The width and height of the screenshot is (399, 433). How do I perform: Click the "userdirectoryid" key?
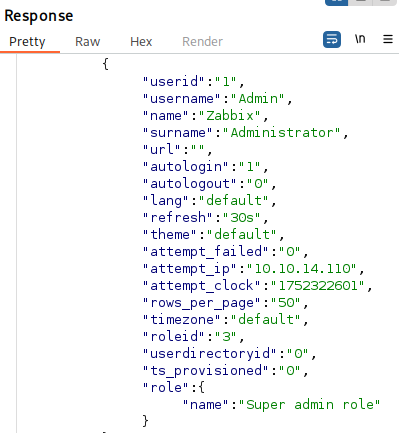click(x=210, y=353)
